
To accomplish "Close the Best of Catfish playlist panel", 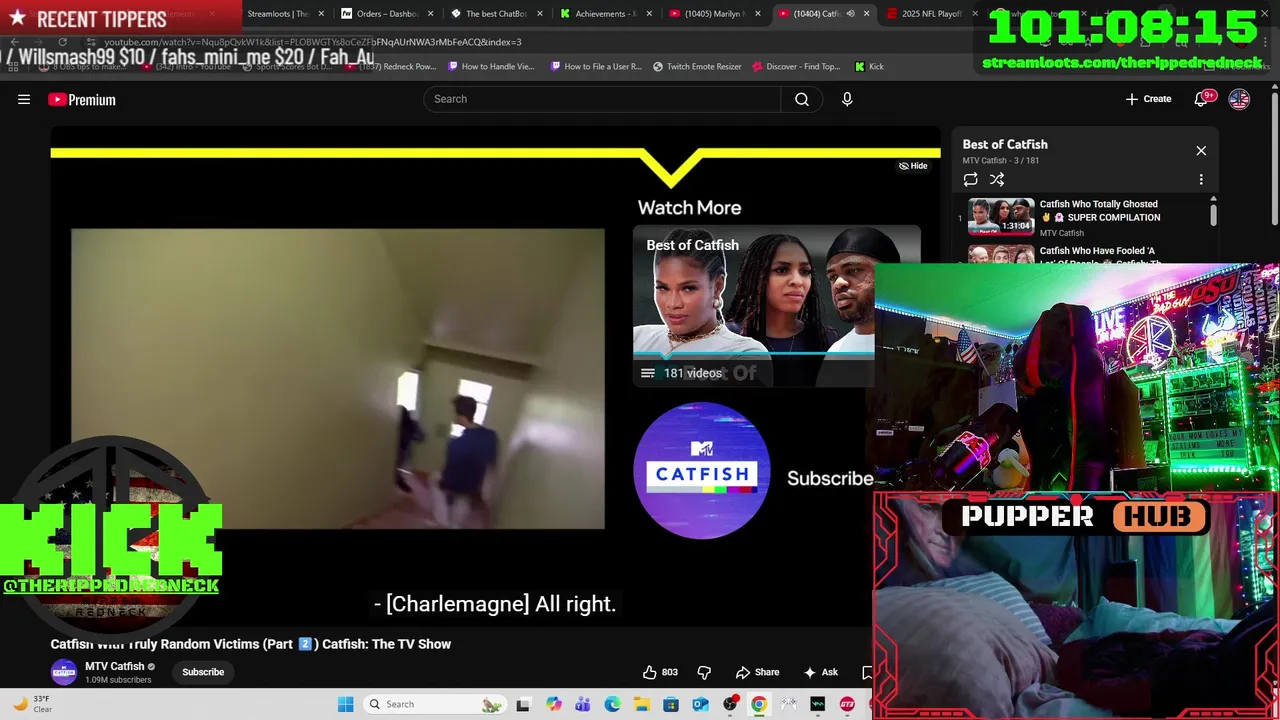I will tap(1201, 151).
